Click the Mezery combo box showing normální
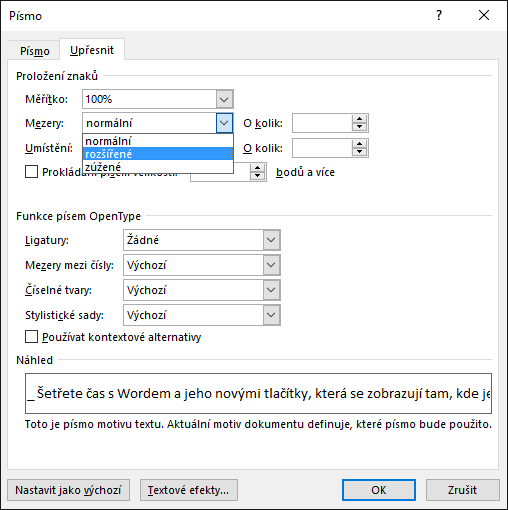This screenshot has width=508, height=510. tap(158, 123)
